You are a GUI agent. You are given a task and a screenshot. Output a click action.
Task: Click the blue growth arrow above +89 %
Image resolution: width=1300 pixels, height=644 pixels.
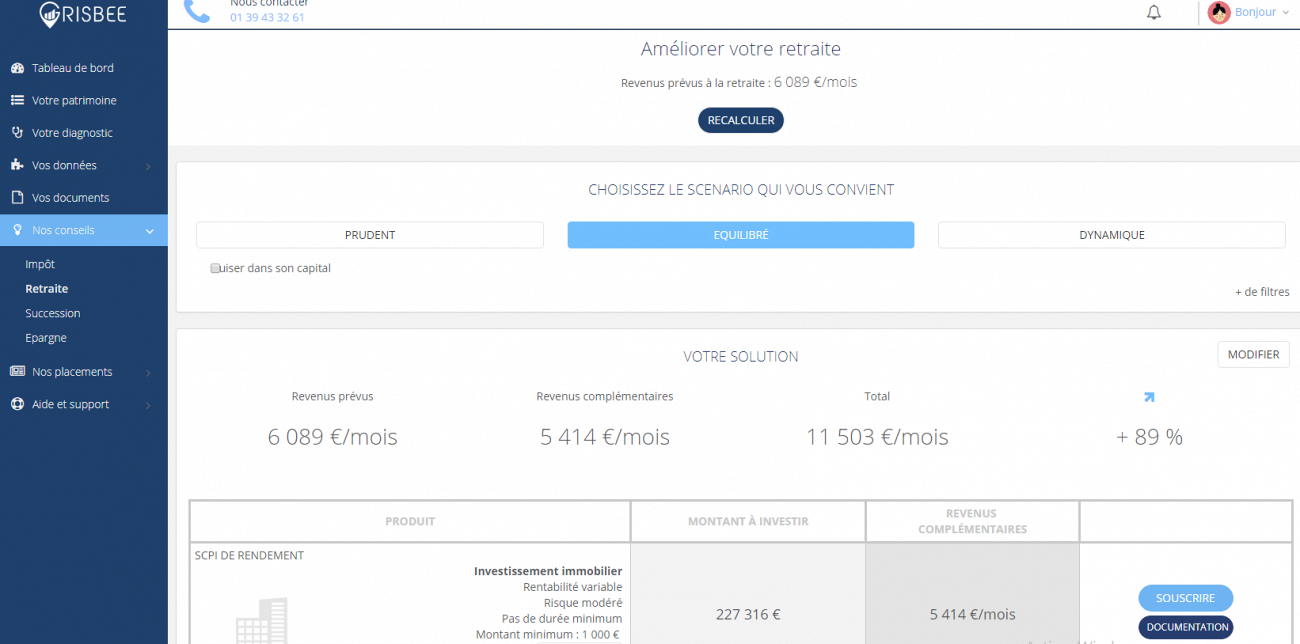[1148, 397]
